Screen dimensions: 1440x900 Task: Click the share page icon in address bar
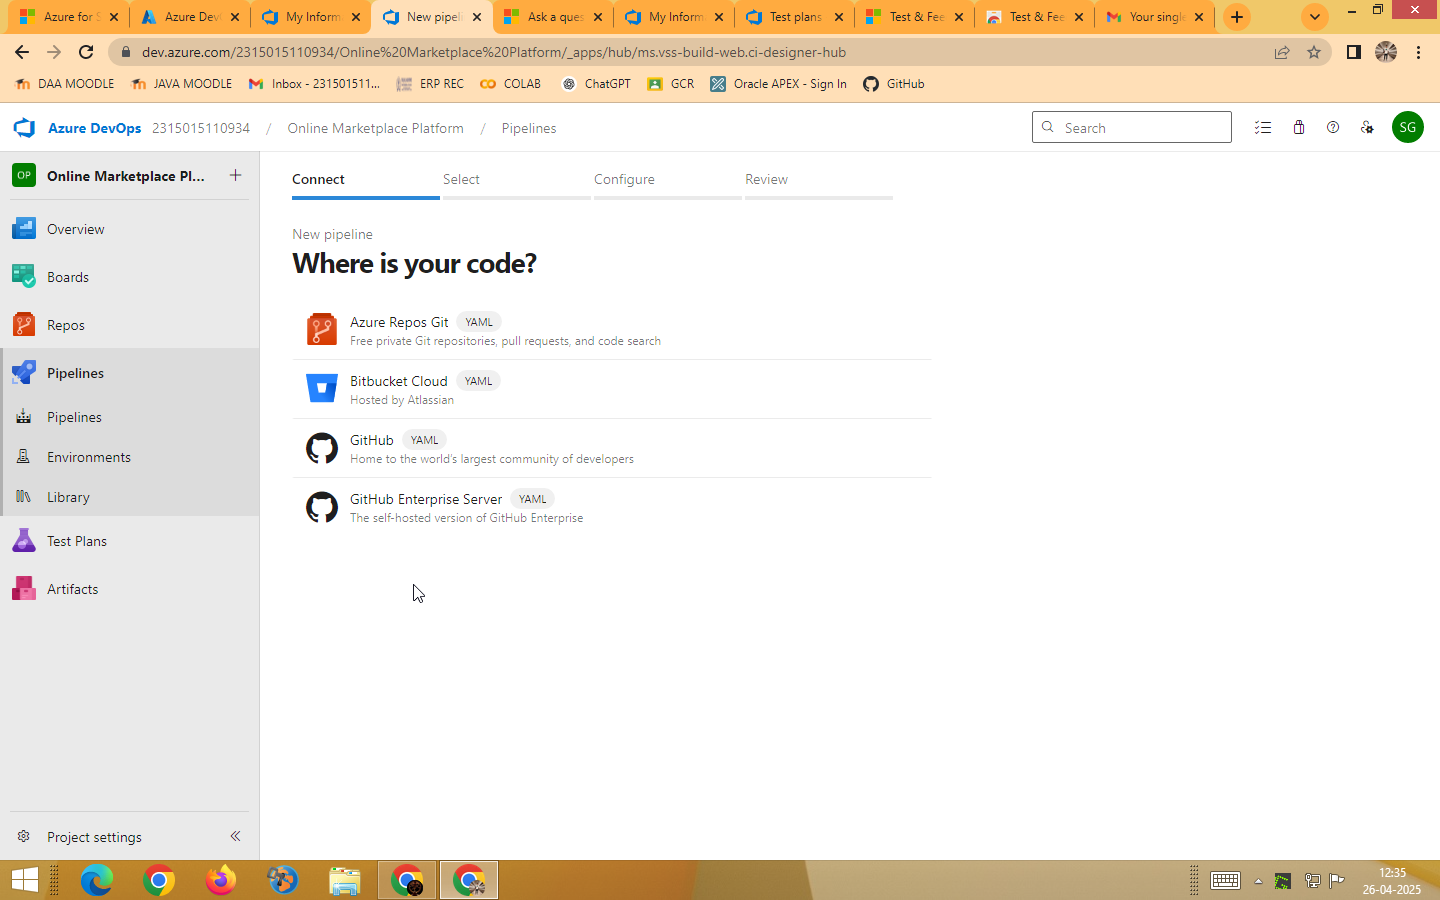pos(1282,52)
